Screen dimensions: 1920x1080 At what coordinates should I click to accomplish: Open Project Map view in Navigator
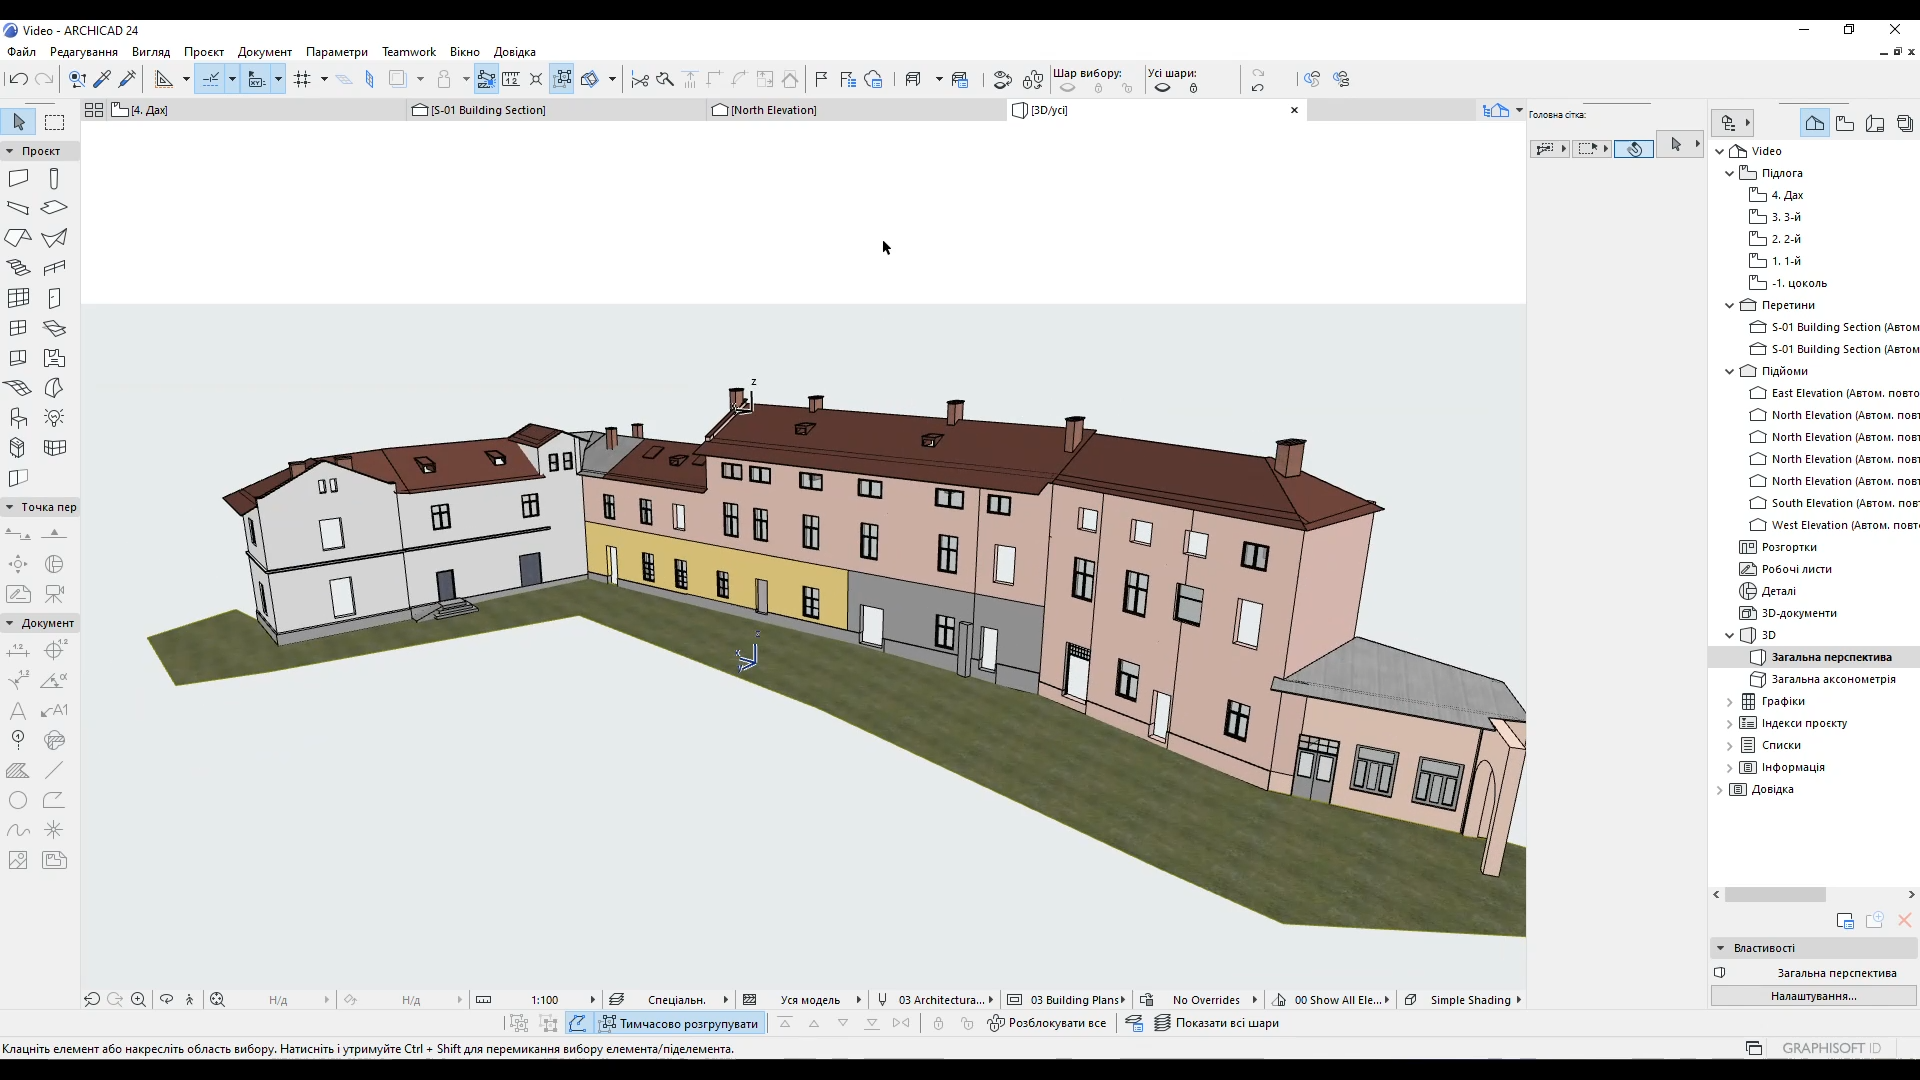point(1814,123)
